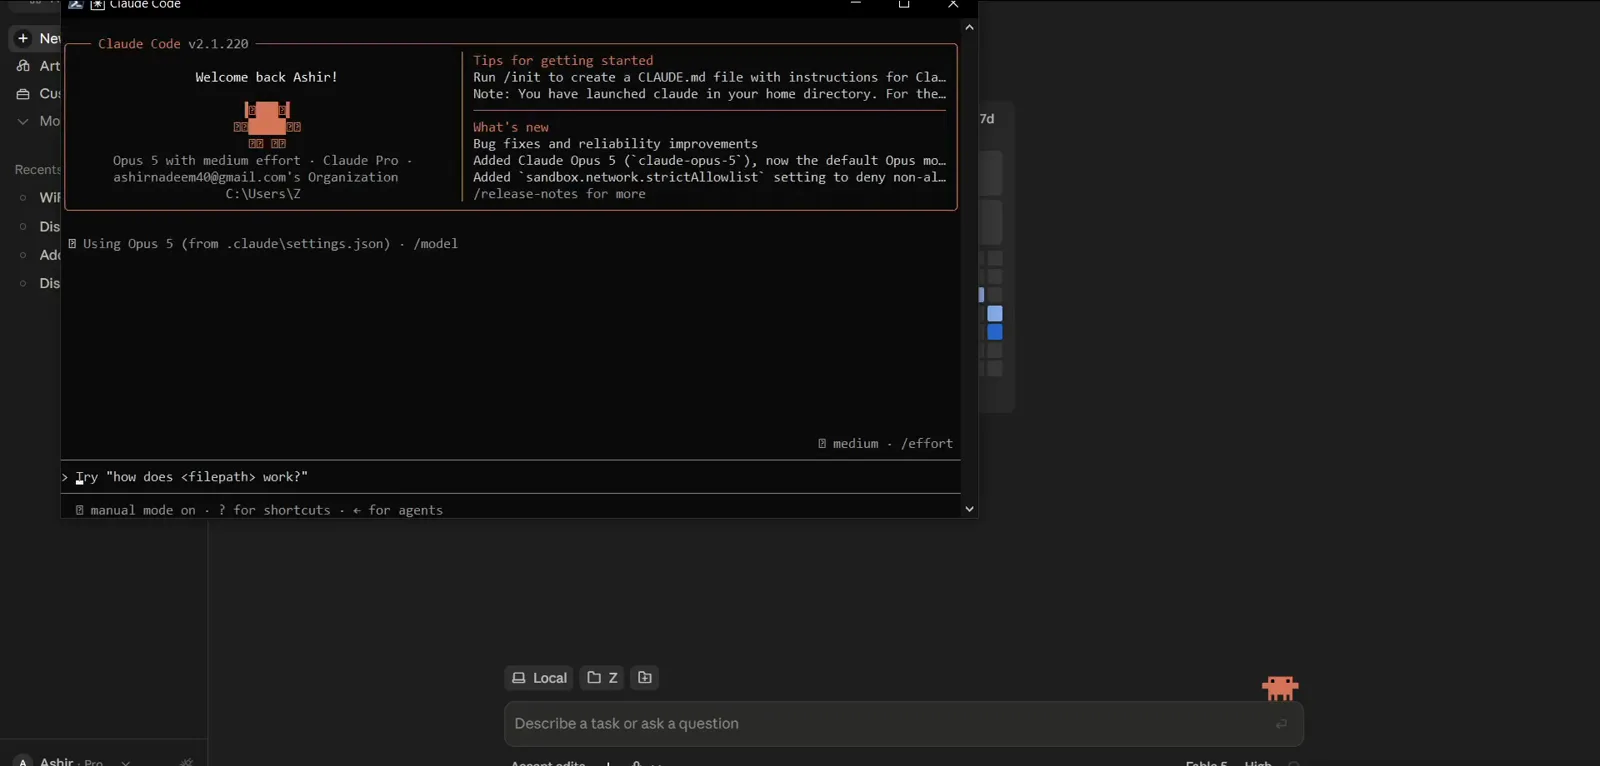The image size is (1600, 766).
Task: Click the Ashir profile avatar
Action: [x=23, y=761]
